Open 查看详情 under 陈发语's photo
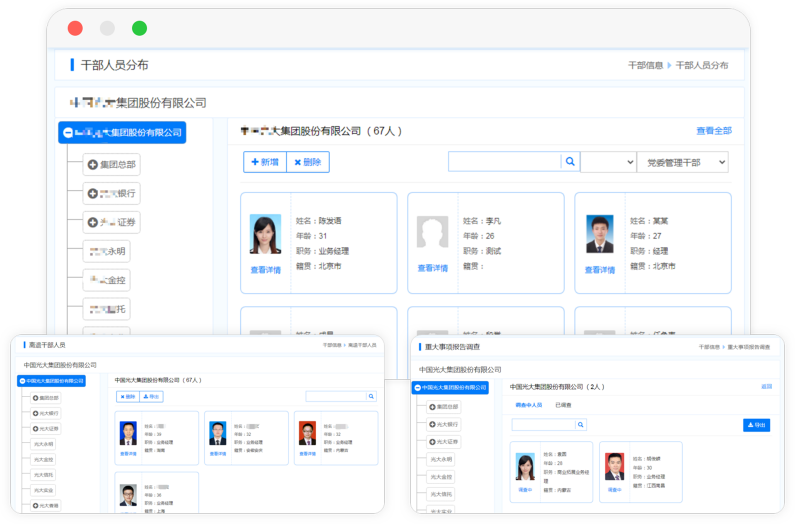795x524 pixels. [x=265, y=269]
